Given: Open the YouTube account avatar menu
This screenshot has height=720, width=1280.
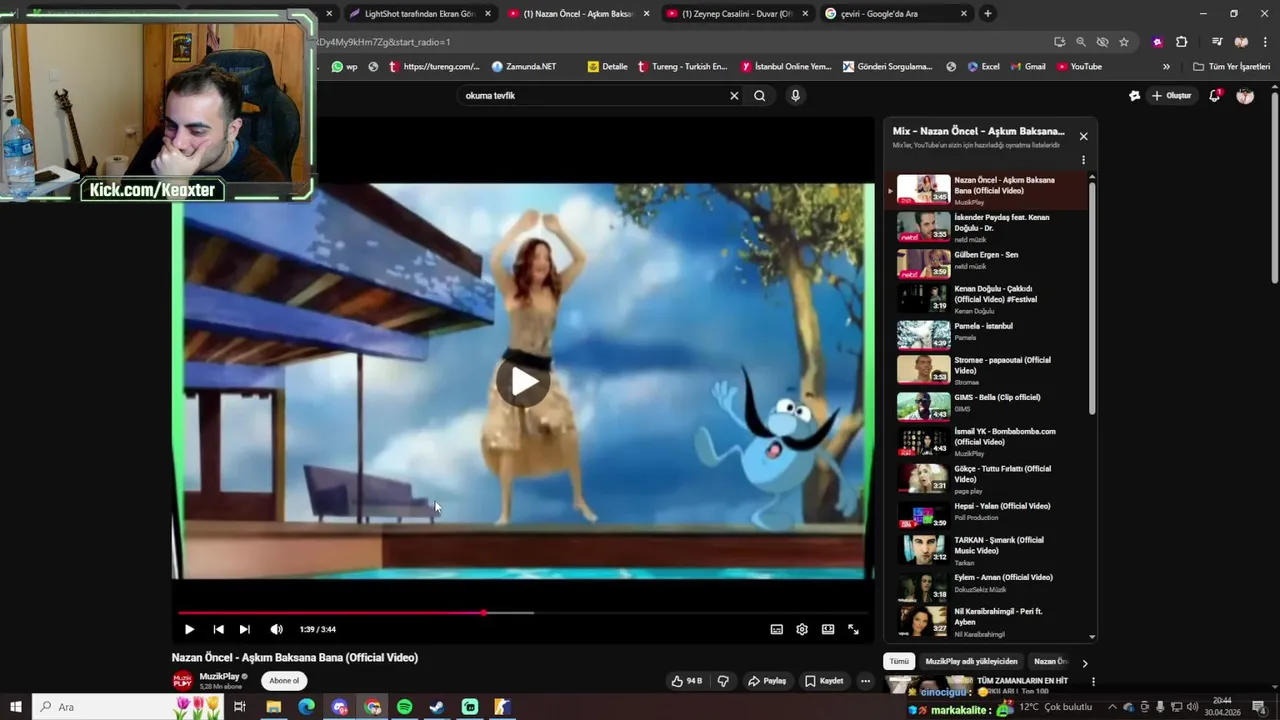Looking at the screenshot, I should 1245,96.
